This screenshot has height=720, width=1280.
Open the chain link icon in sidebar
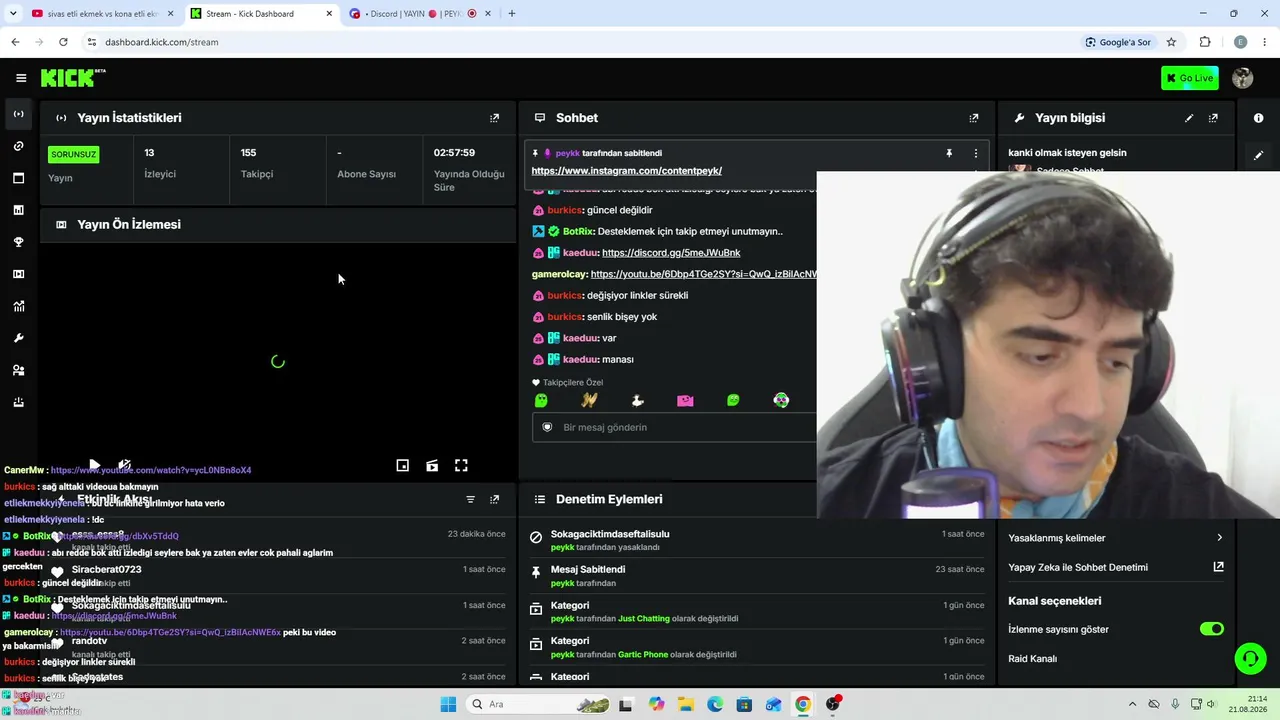pyautogui.click(x=18, y=146)
